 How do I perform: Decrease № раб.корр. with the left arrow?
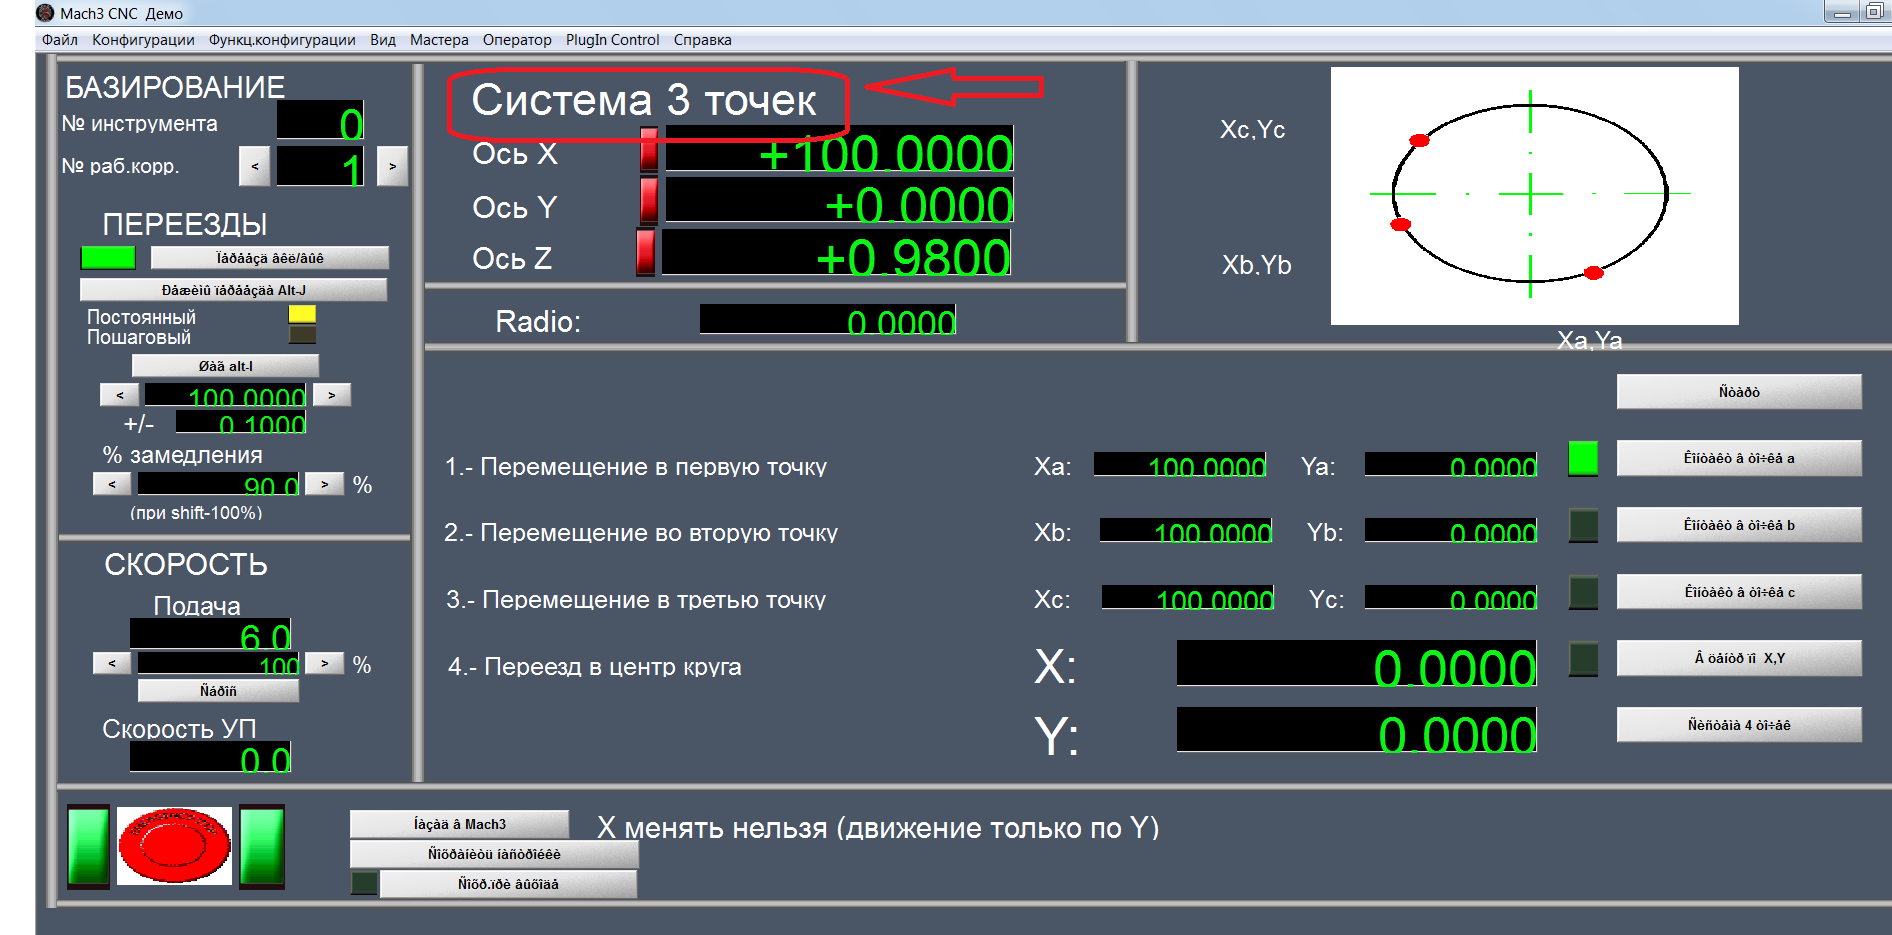pos(254,166)
